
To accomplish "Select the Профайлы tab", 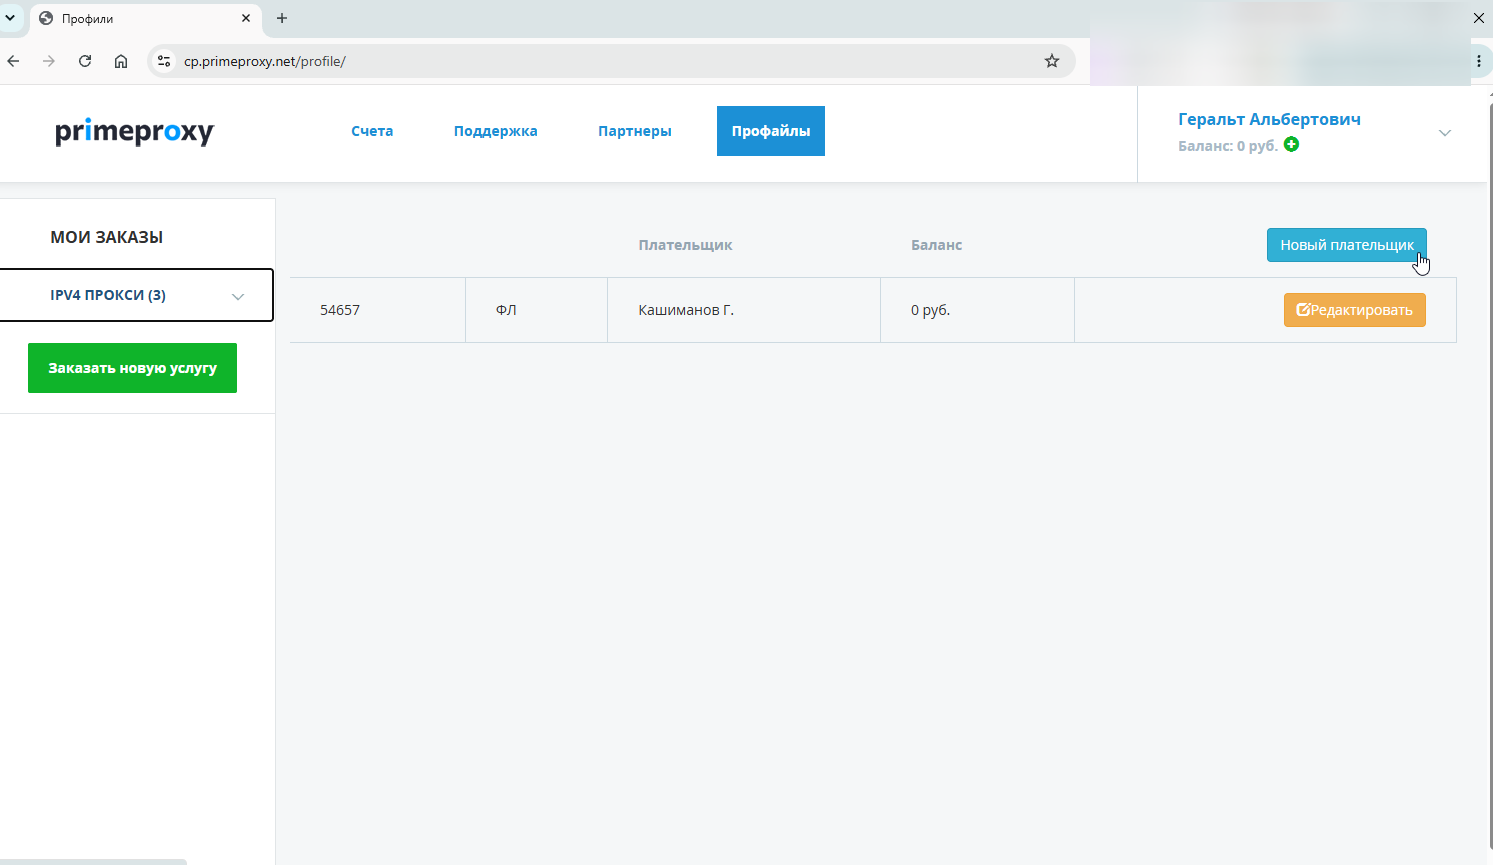I will [771, 131].
